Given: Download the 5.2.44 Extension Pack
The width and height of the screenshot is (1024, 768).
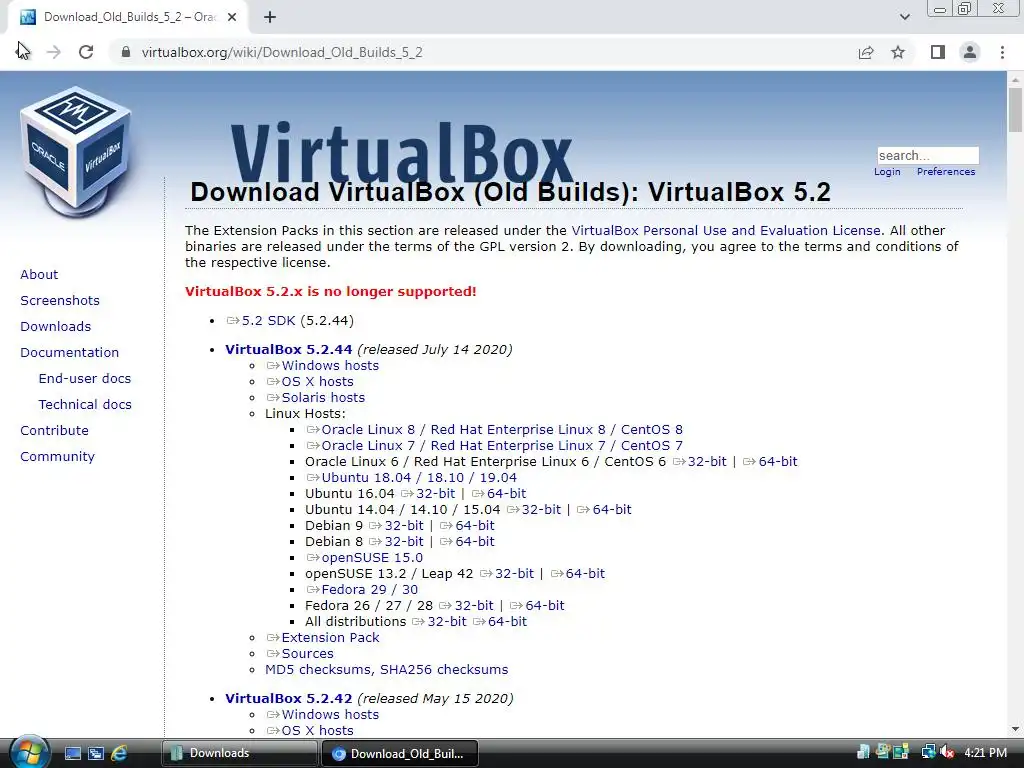Looking at the screenshot, I should click(x=330, y=637).
